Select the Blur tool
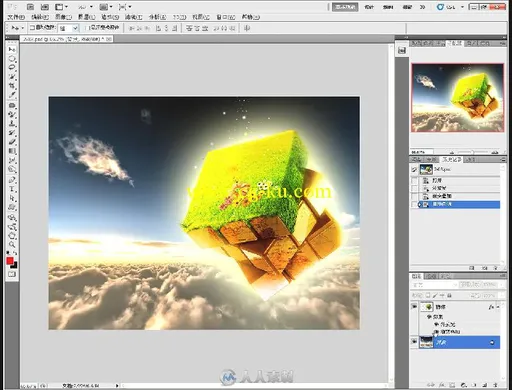512x390 pixels. coord(12,160)
